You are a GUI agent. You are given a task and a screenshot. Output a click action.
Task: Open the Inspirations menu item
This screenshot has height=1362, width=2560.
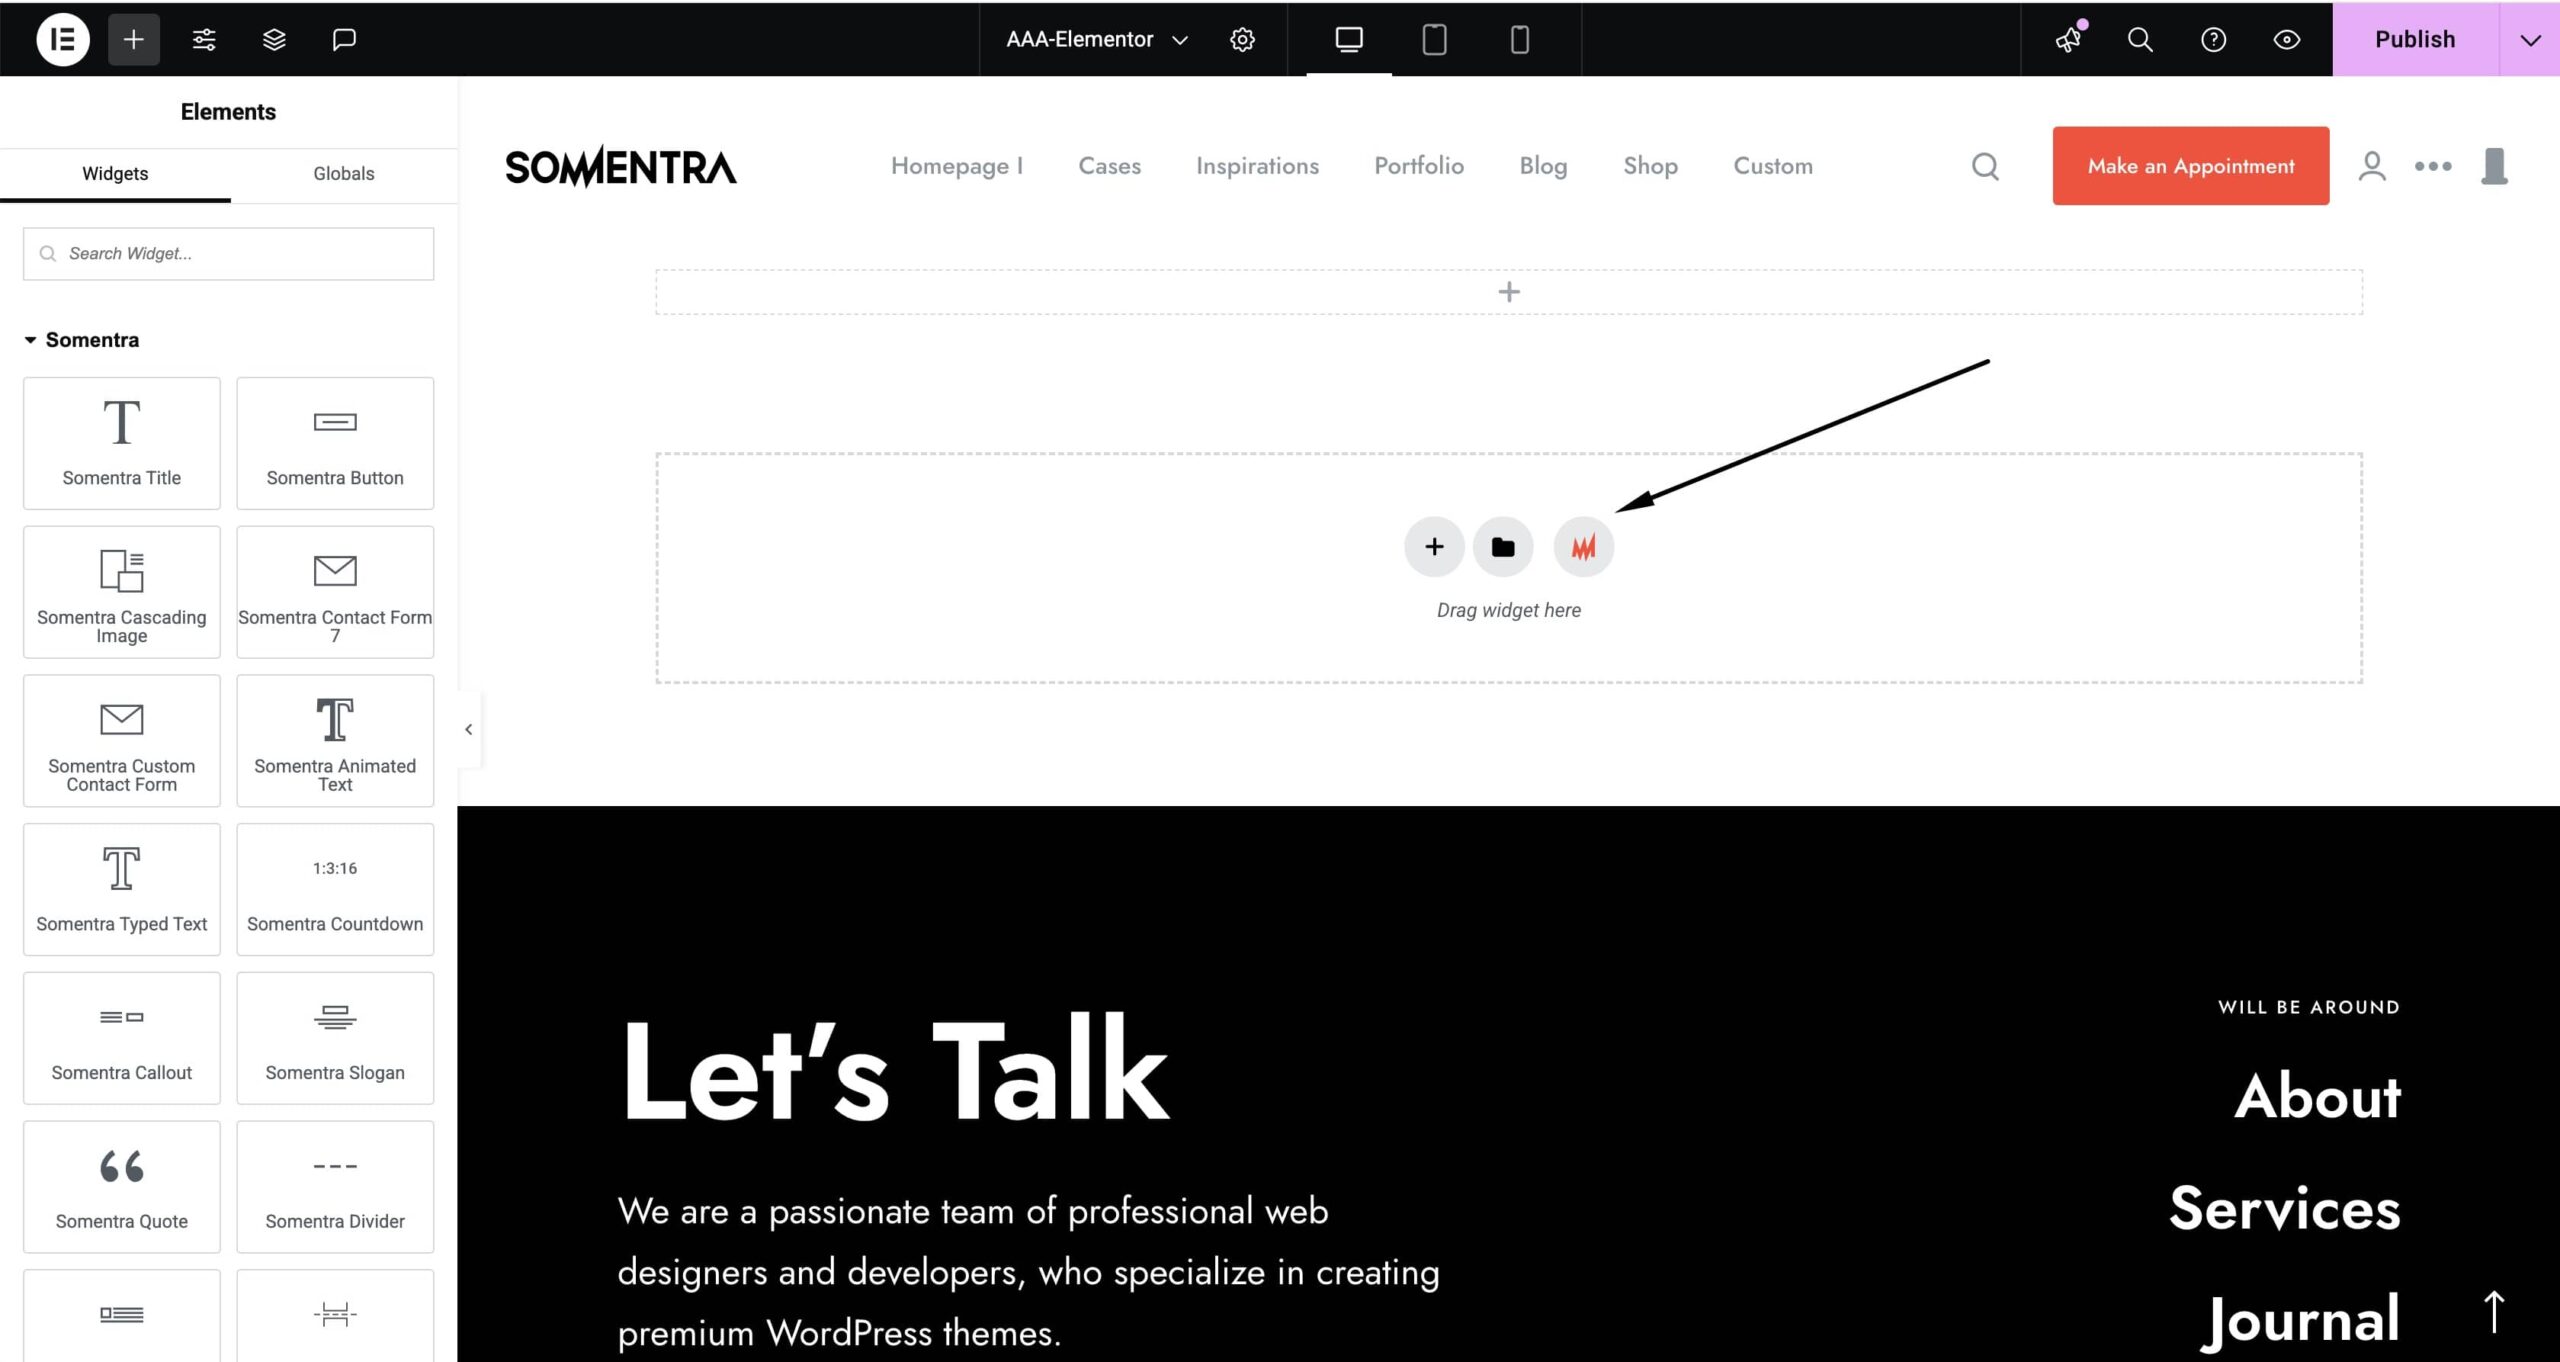pos(1257,166)
